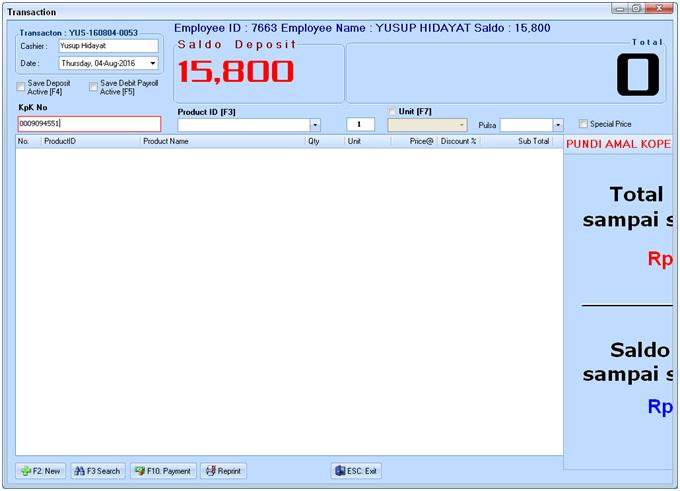Click the KpK No input field
The height and width of the screenshot is (491, 680).
tap(88, 124)
